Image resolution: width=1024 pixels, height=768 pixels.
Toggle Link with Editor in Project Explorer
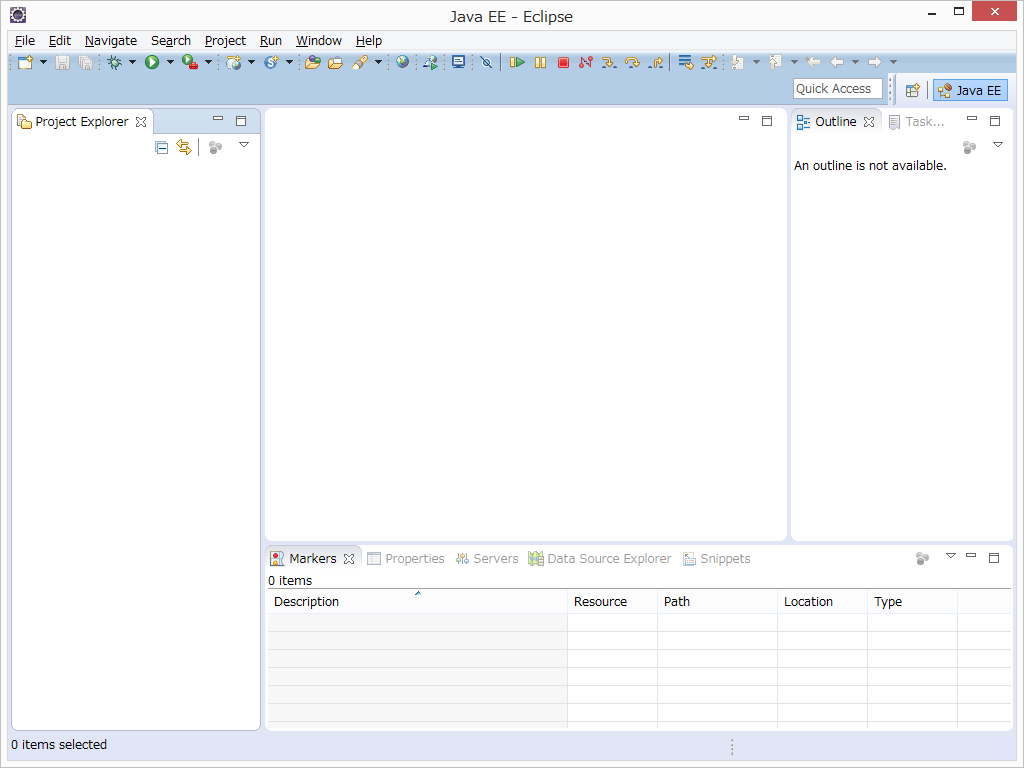(184, 146)
